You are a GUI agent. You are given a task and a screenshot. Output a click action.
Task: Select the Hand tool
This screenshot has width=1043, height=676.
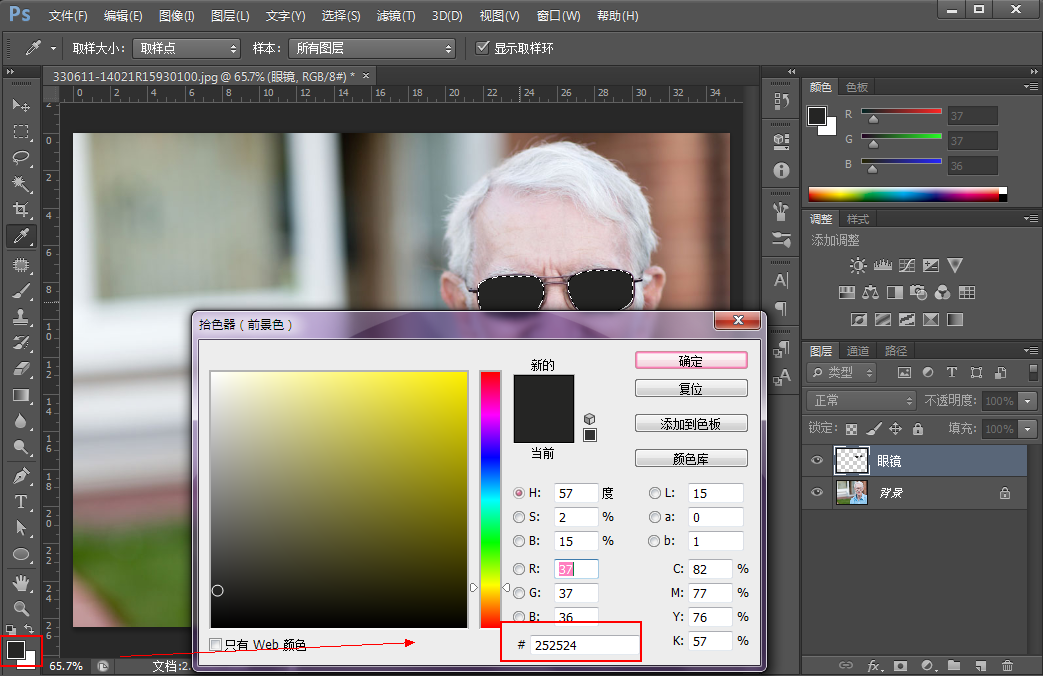point(21,582)
